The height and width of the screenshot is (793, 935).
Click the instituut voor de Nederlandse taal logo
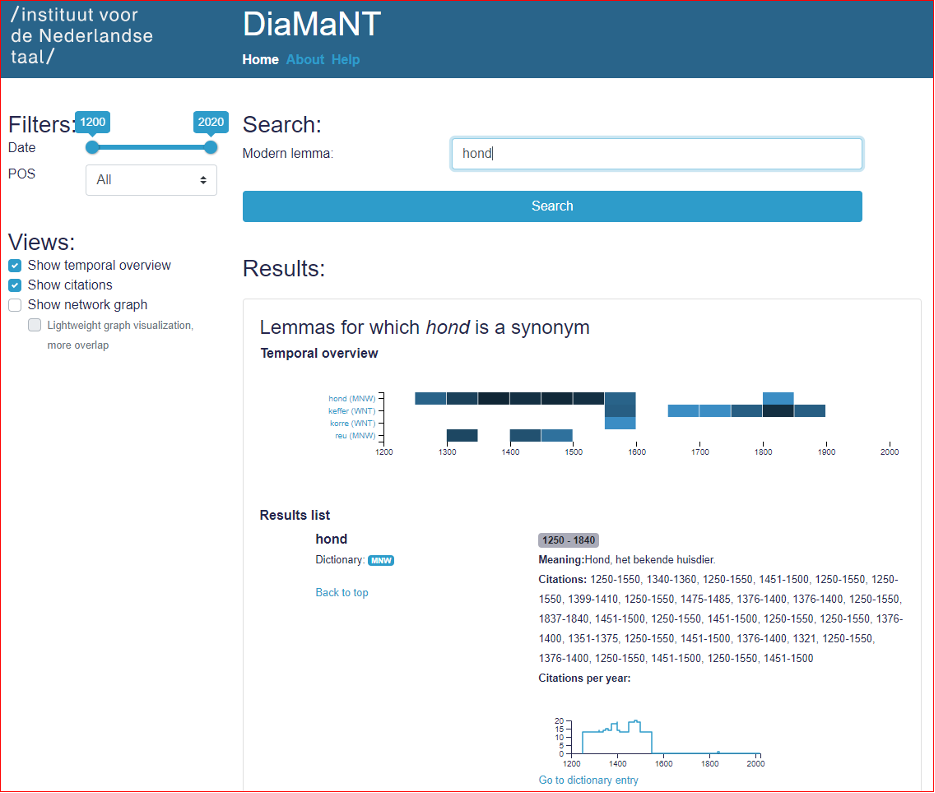tap(82, 36)
